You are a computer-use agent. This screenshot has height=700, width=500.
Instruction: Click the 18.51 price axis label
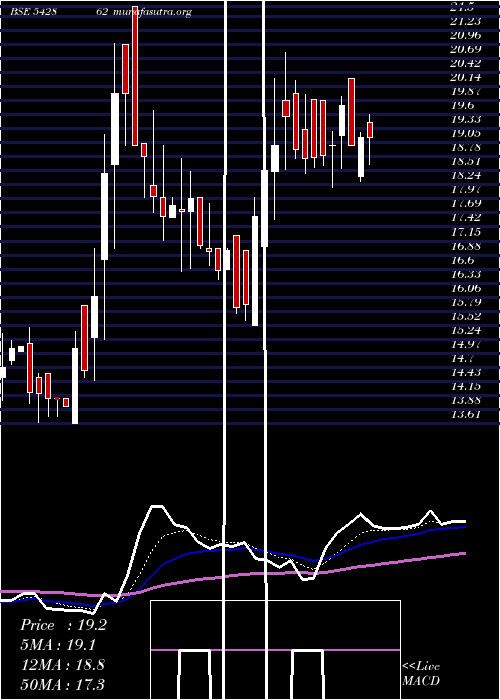point(466,161)
